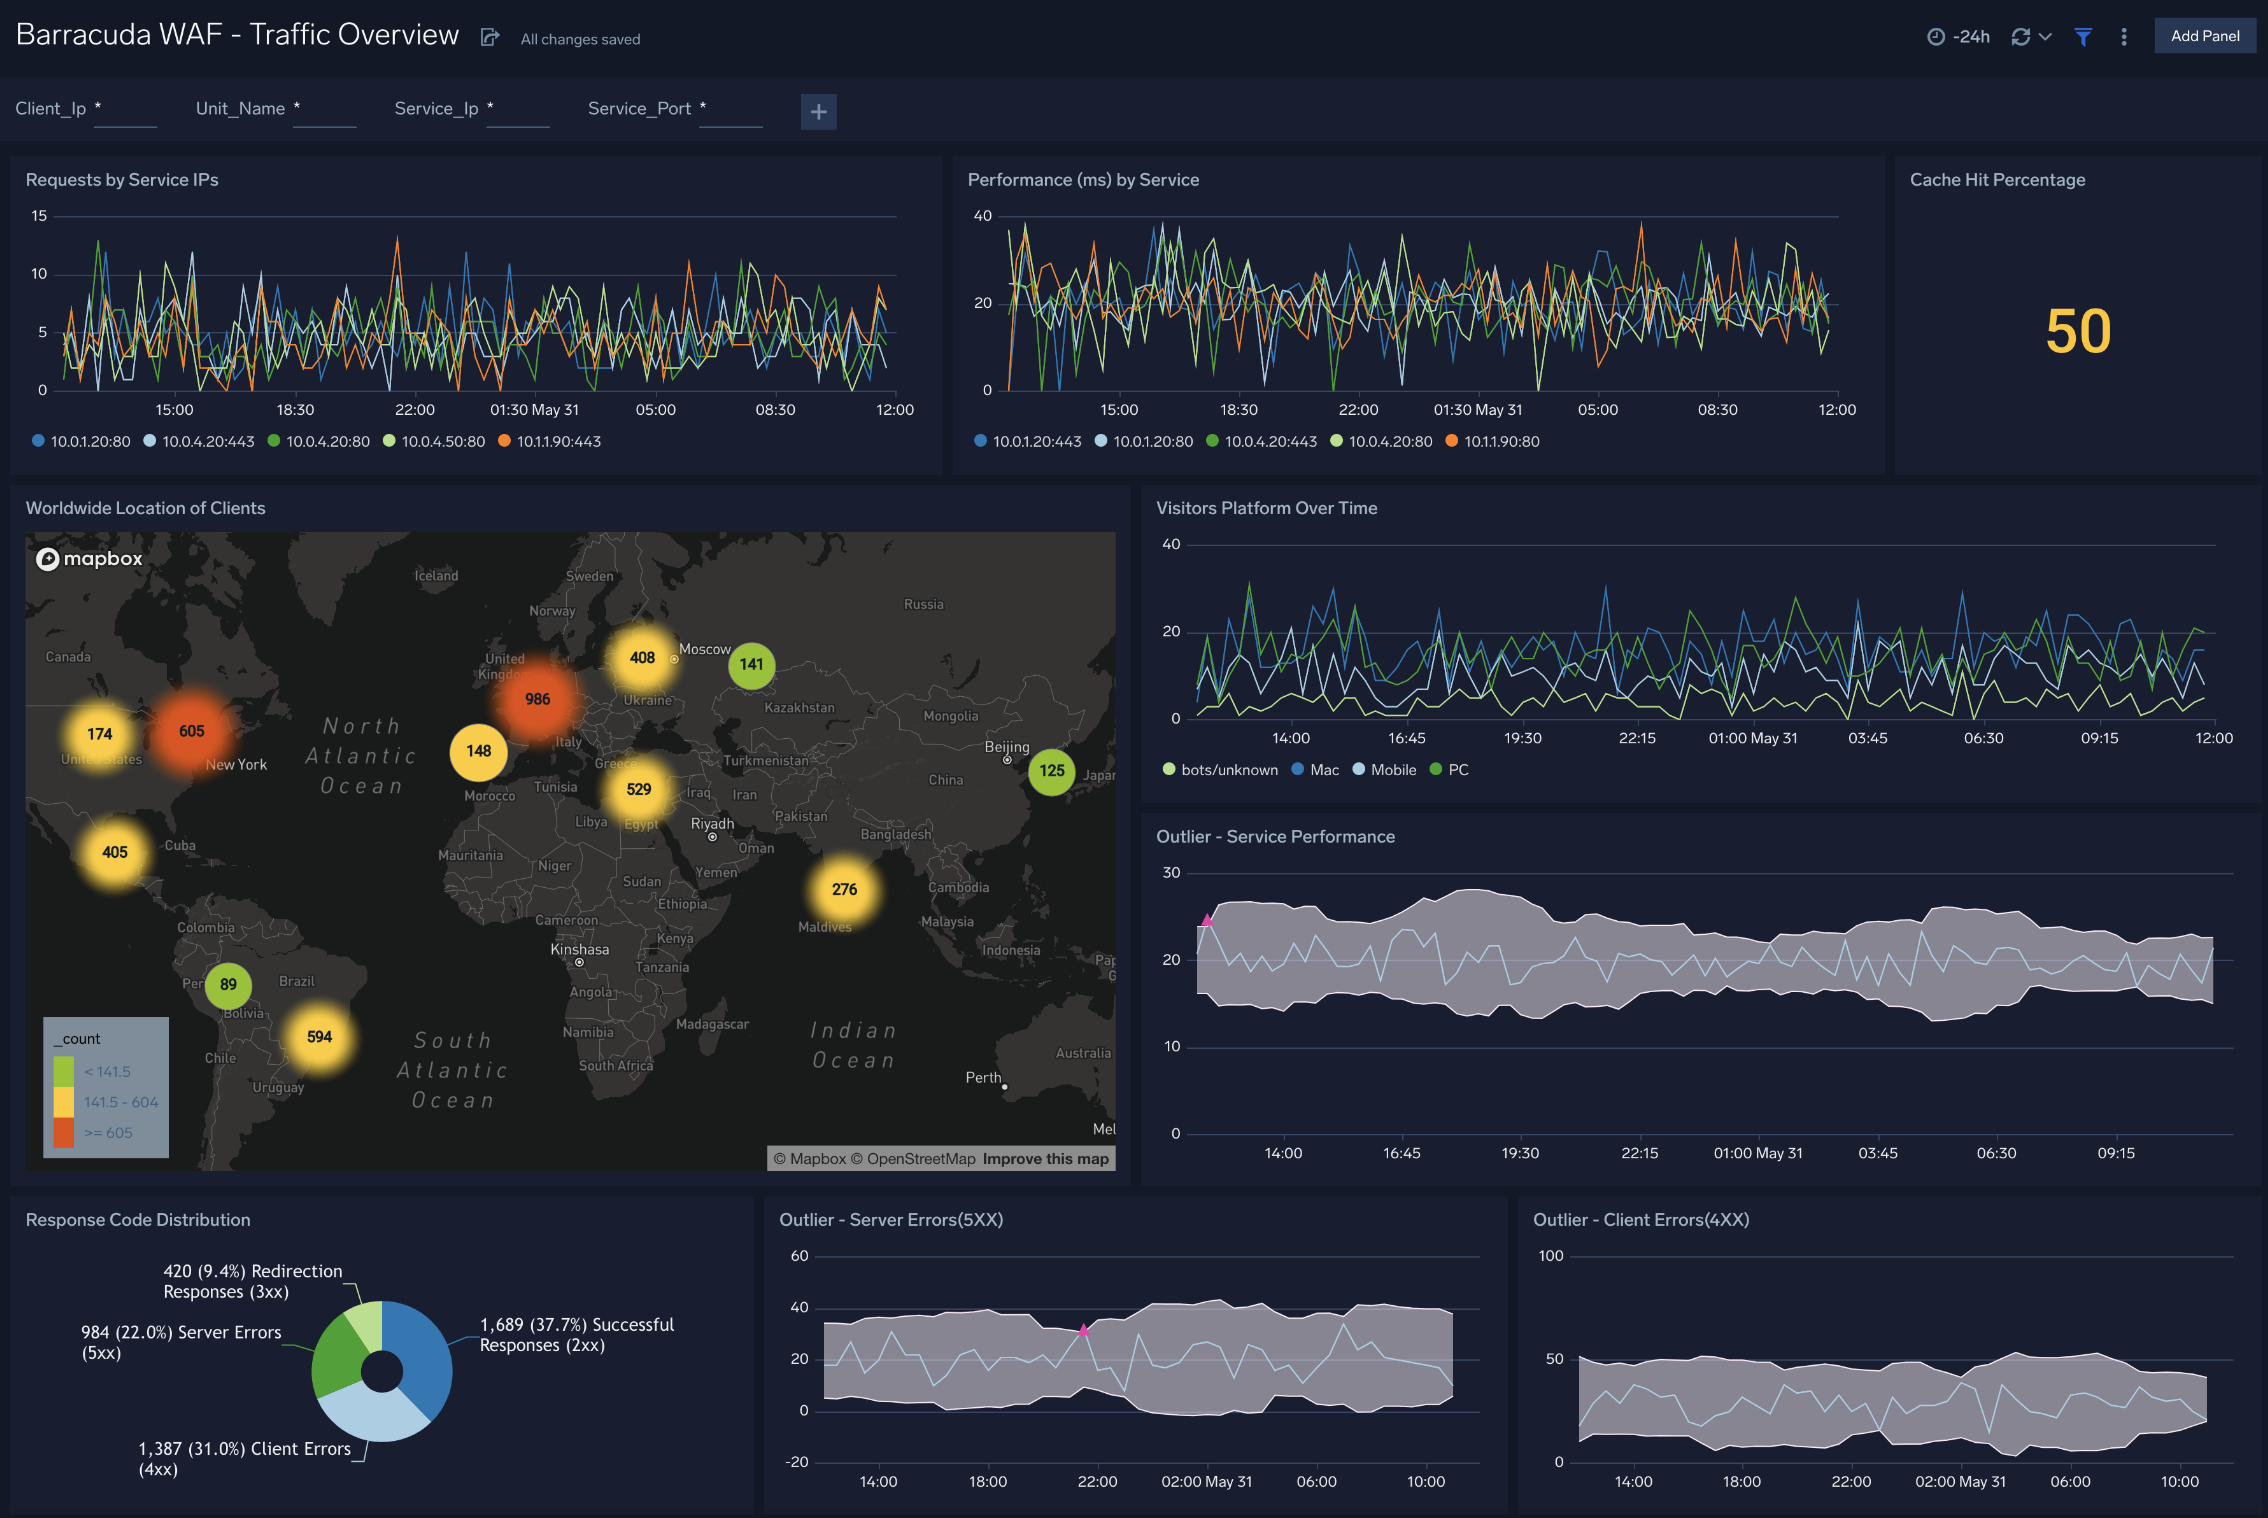Click the share icon next to dashboard title
This screenshot has height=1518, width=2268.
(x=489, y=36)
